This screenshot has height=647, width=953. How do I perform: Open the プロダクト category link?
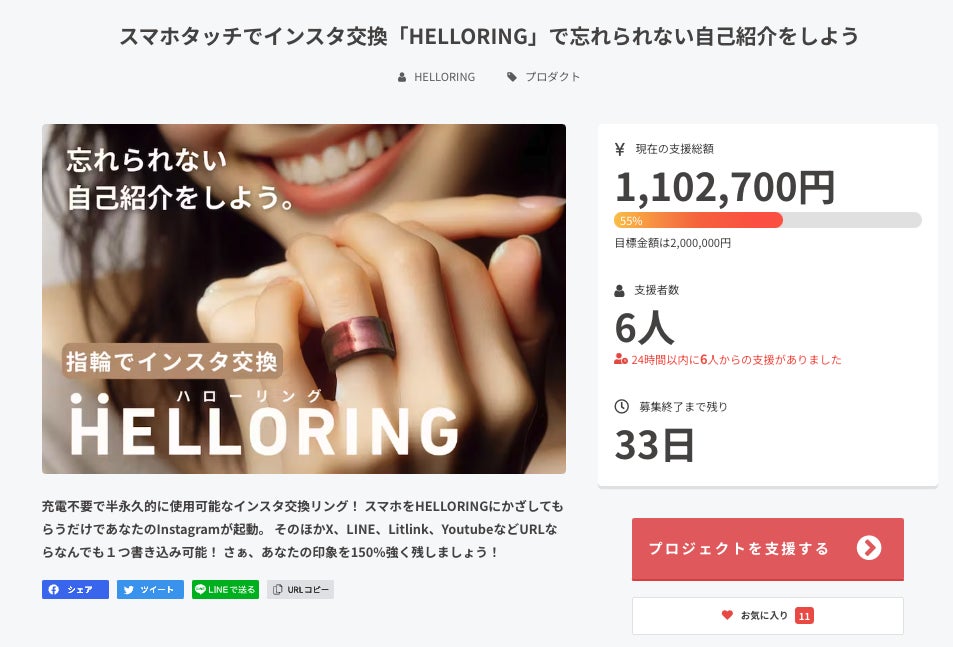point(552,77)
